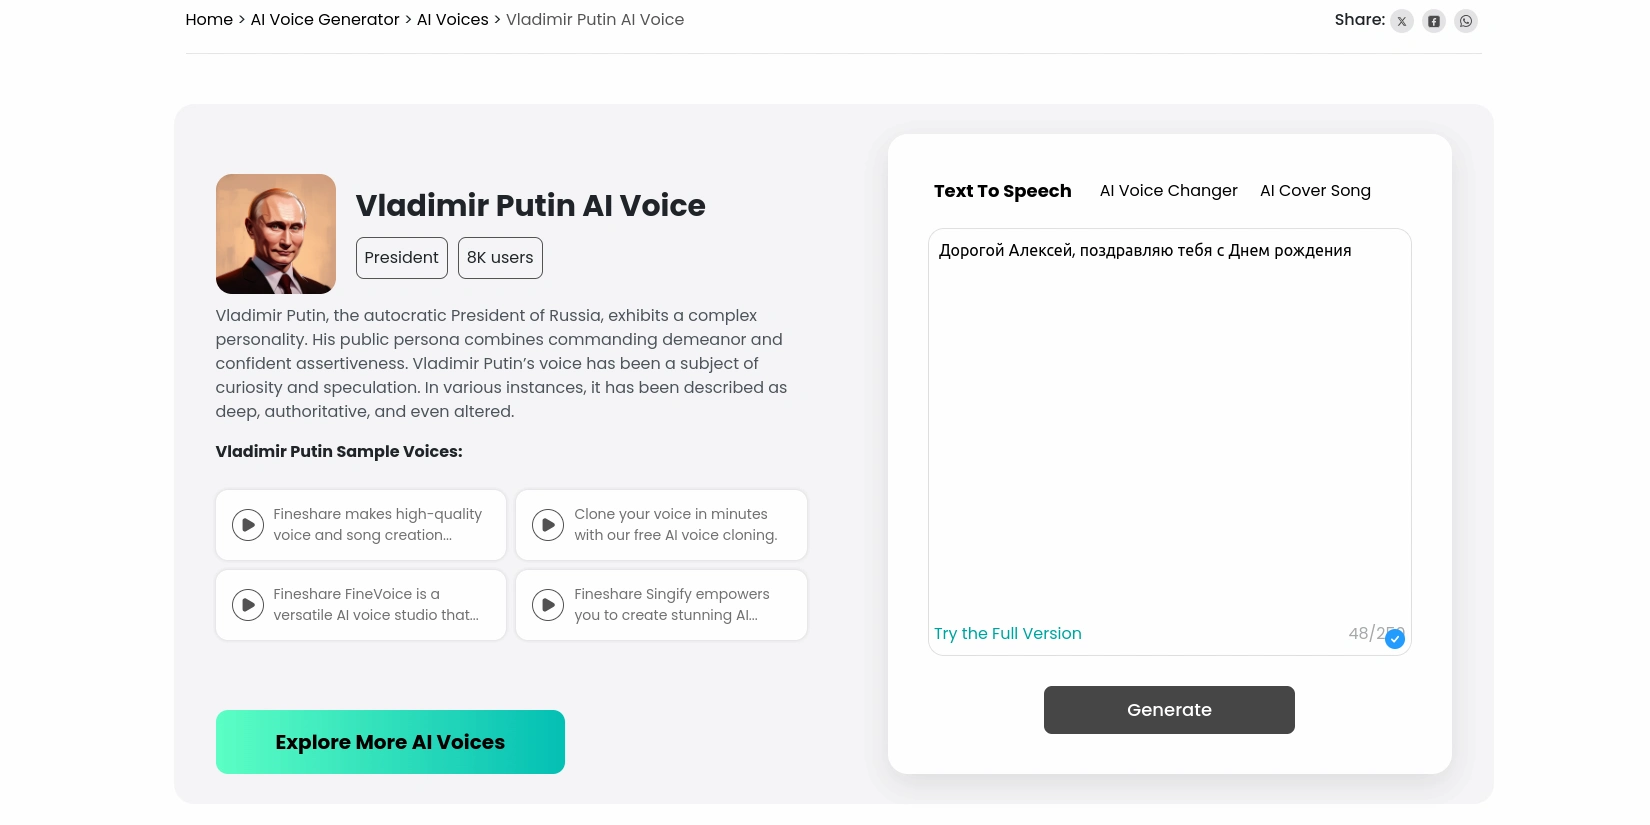Share the page on X
This screenshot has width=1650, height=825.
1401,21
